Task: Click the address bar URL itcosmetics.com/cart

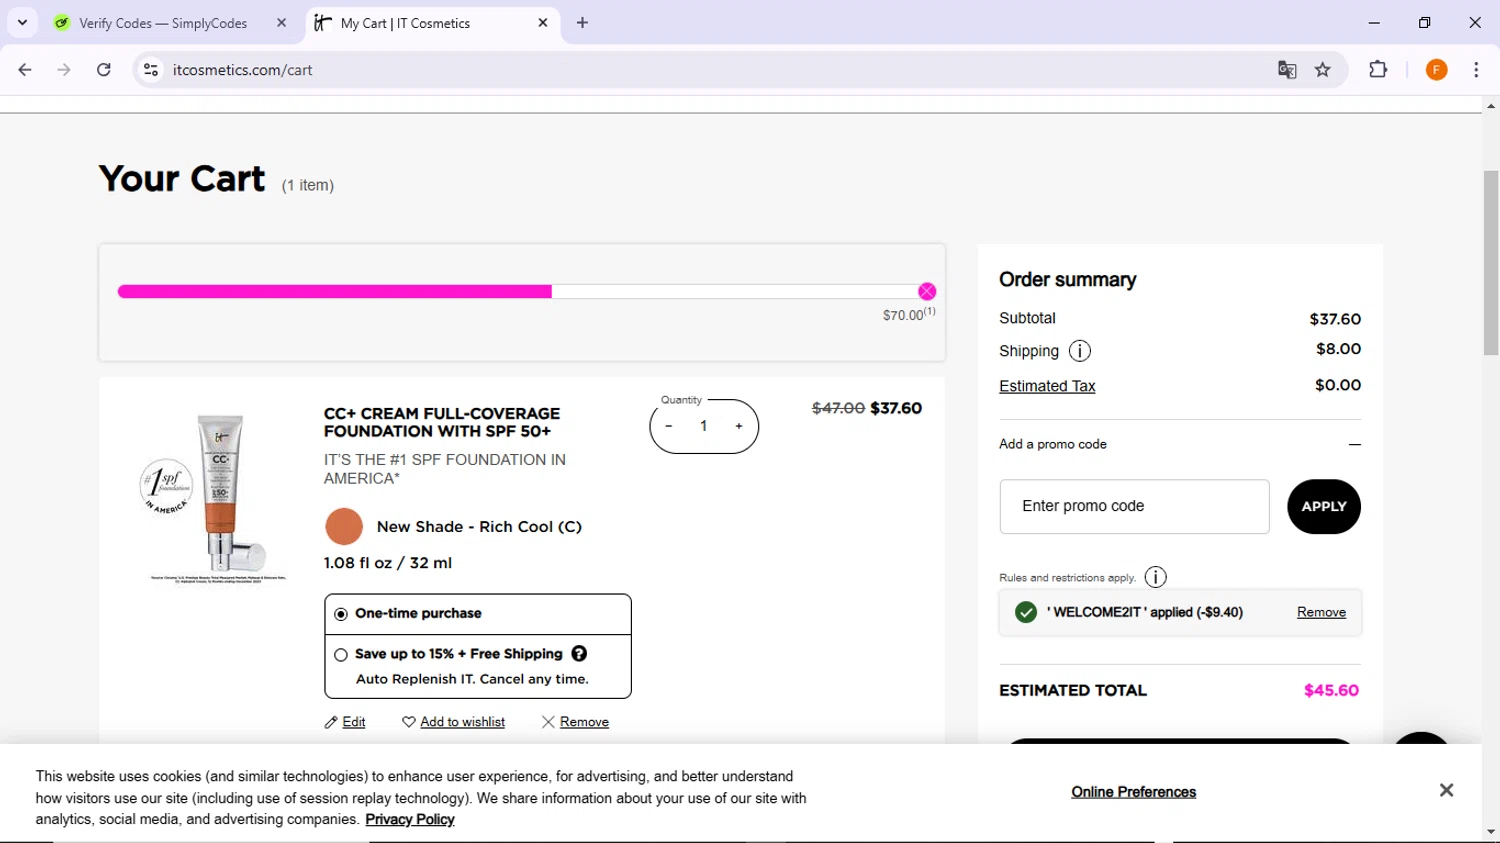Action: pos(243,70)
